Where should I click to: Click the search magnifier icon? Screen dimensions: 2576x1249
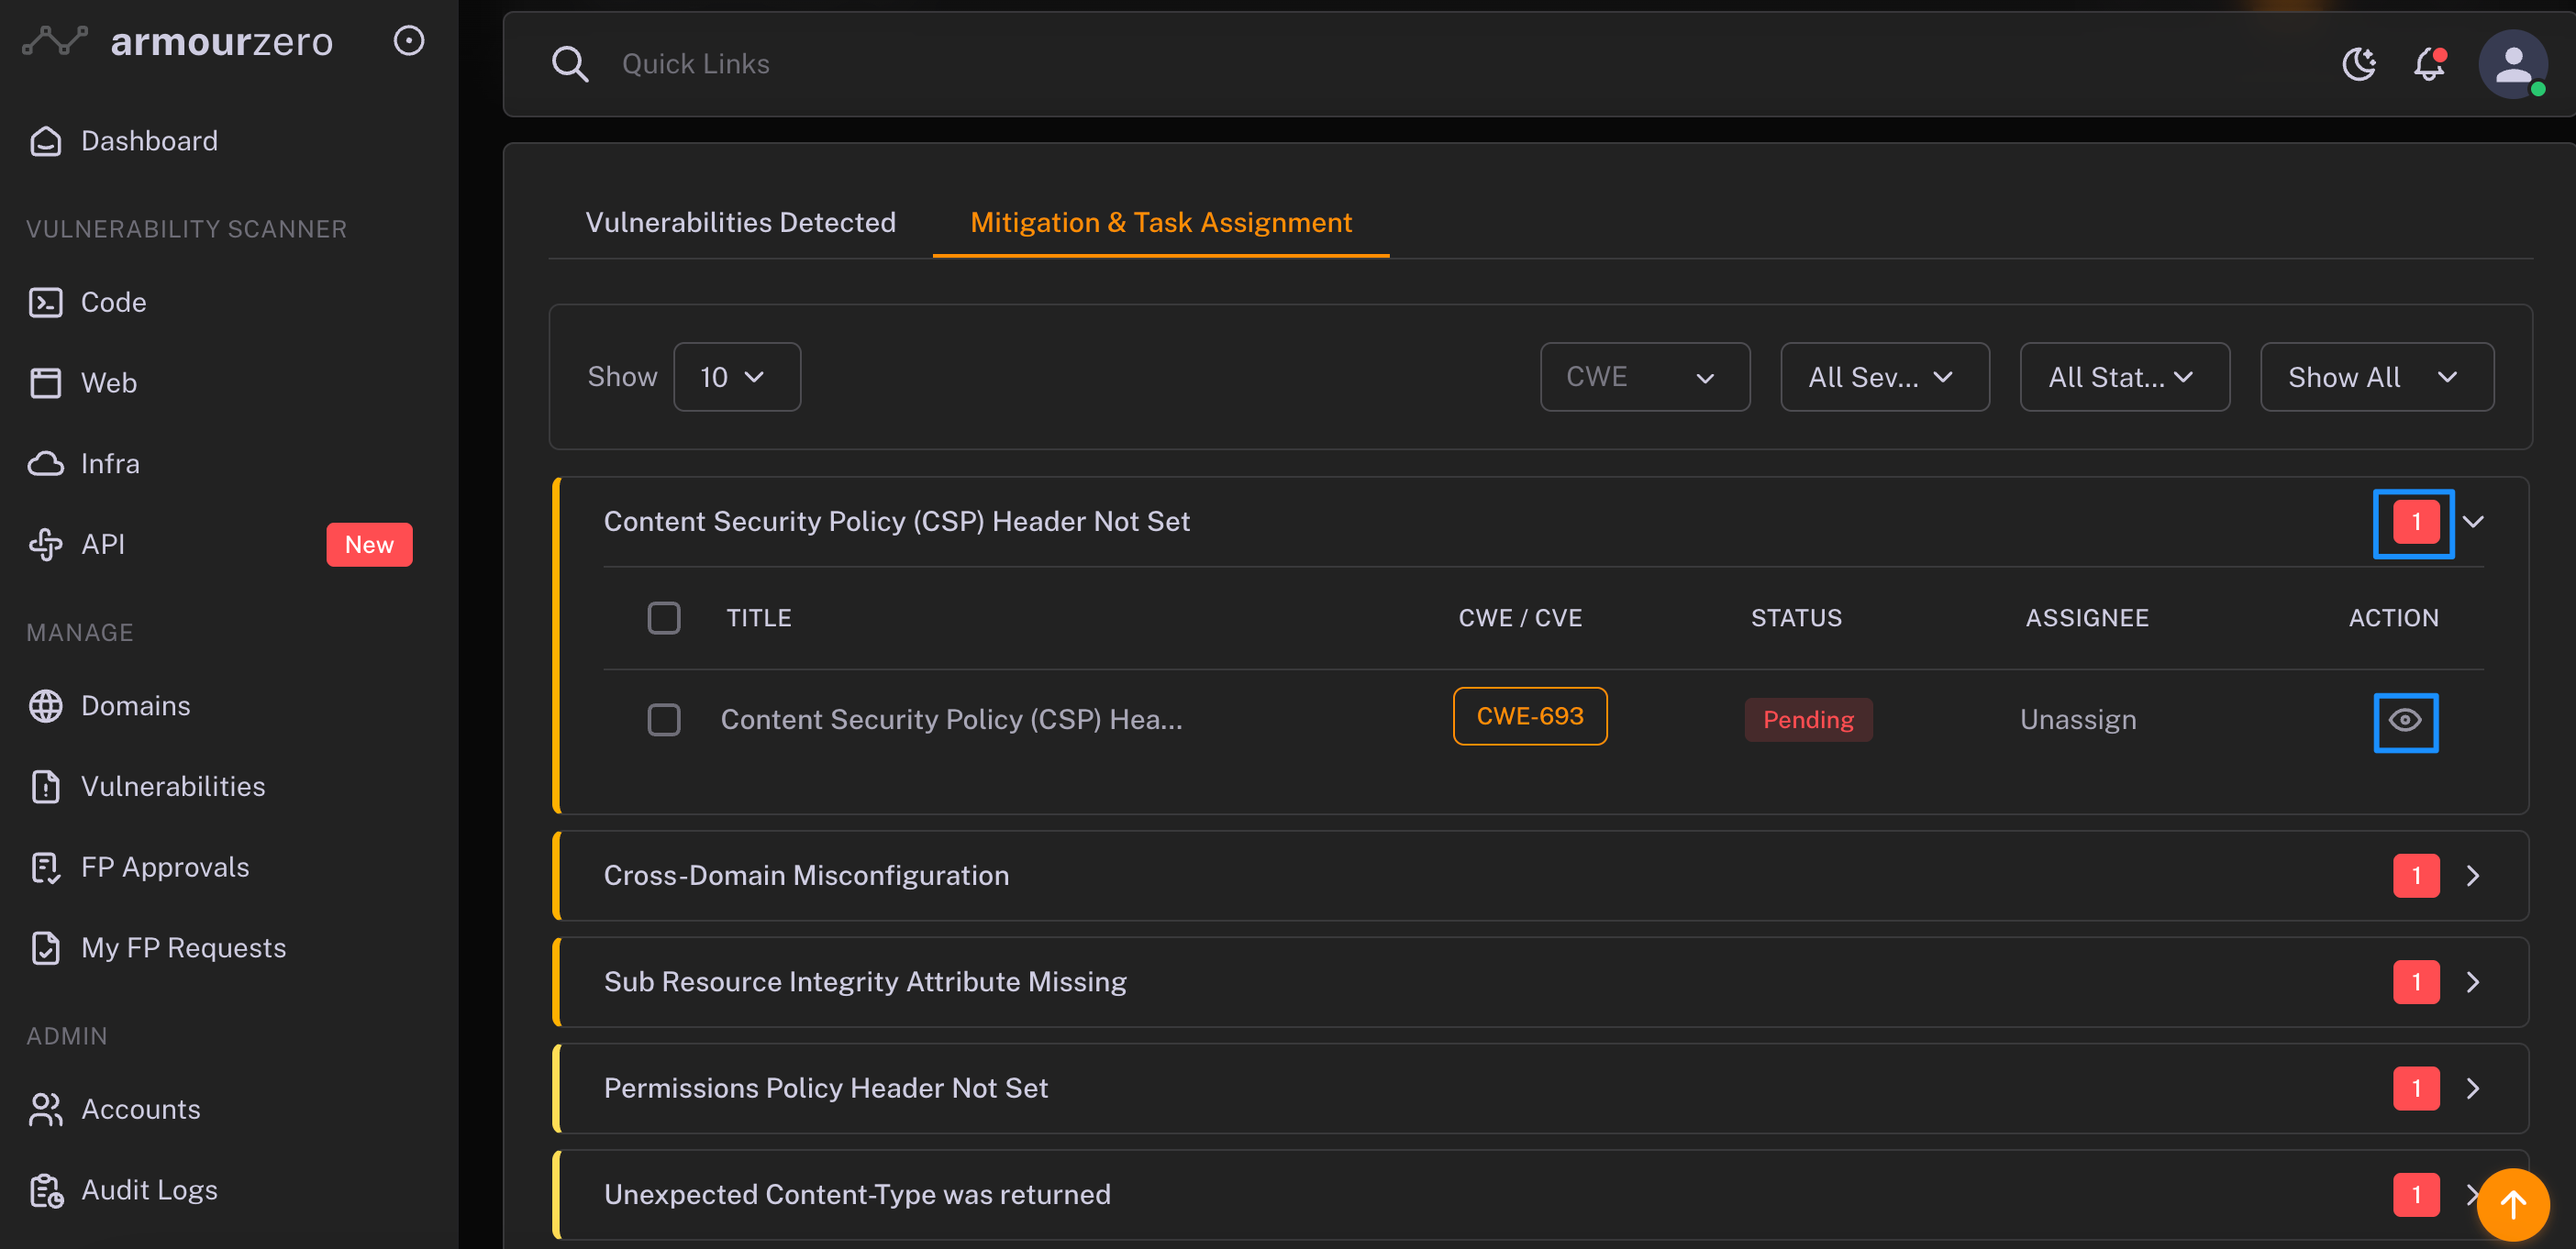(570, 64)
